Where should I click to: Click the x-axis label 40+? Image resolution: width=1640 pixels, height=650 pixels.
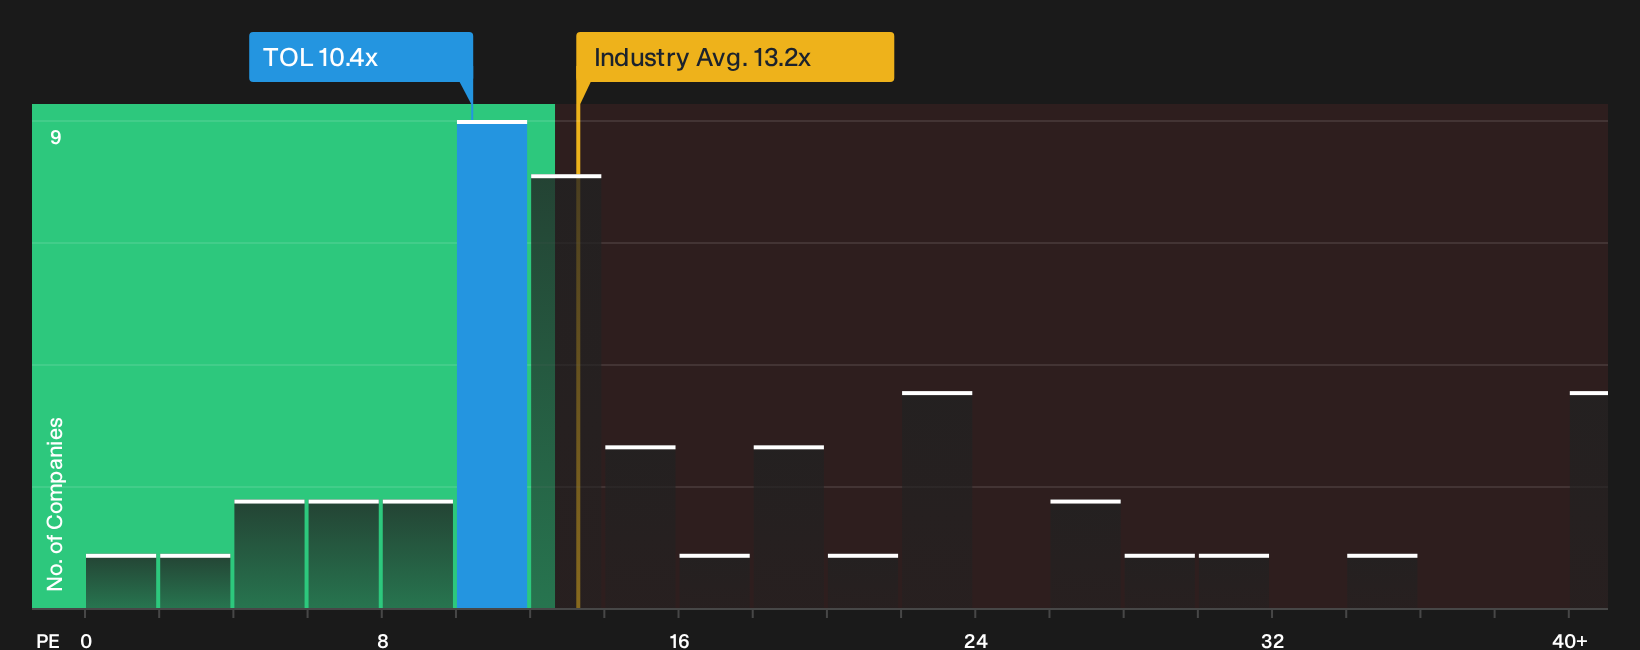pyautogui.click(x=1569, y=640)
